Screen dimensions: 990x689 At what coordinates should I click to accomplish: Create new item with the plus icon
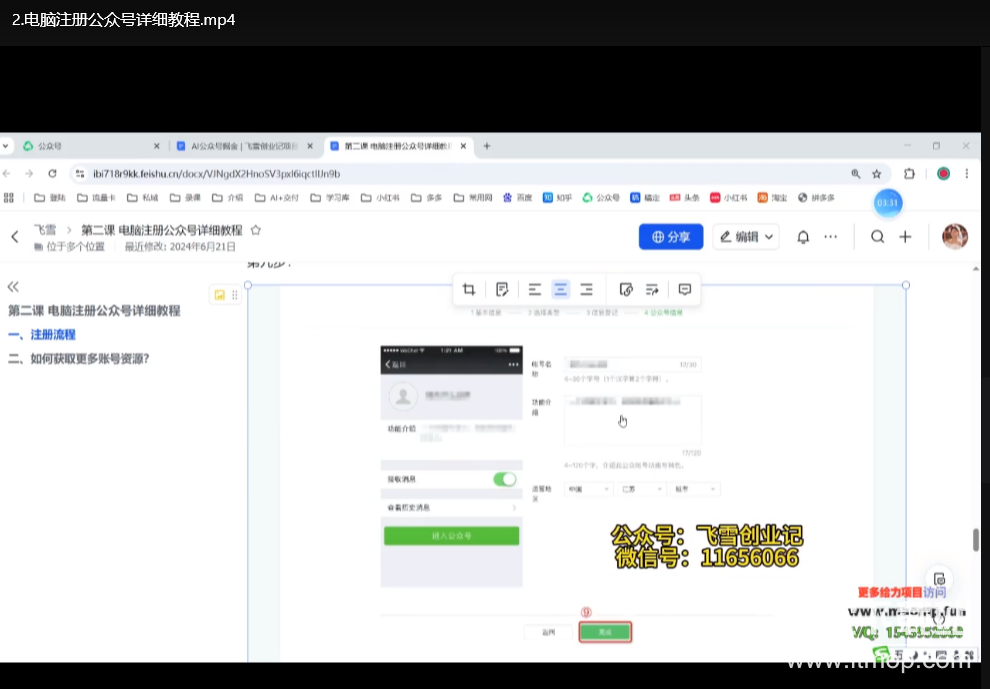tap(905, 237)
